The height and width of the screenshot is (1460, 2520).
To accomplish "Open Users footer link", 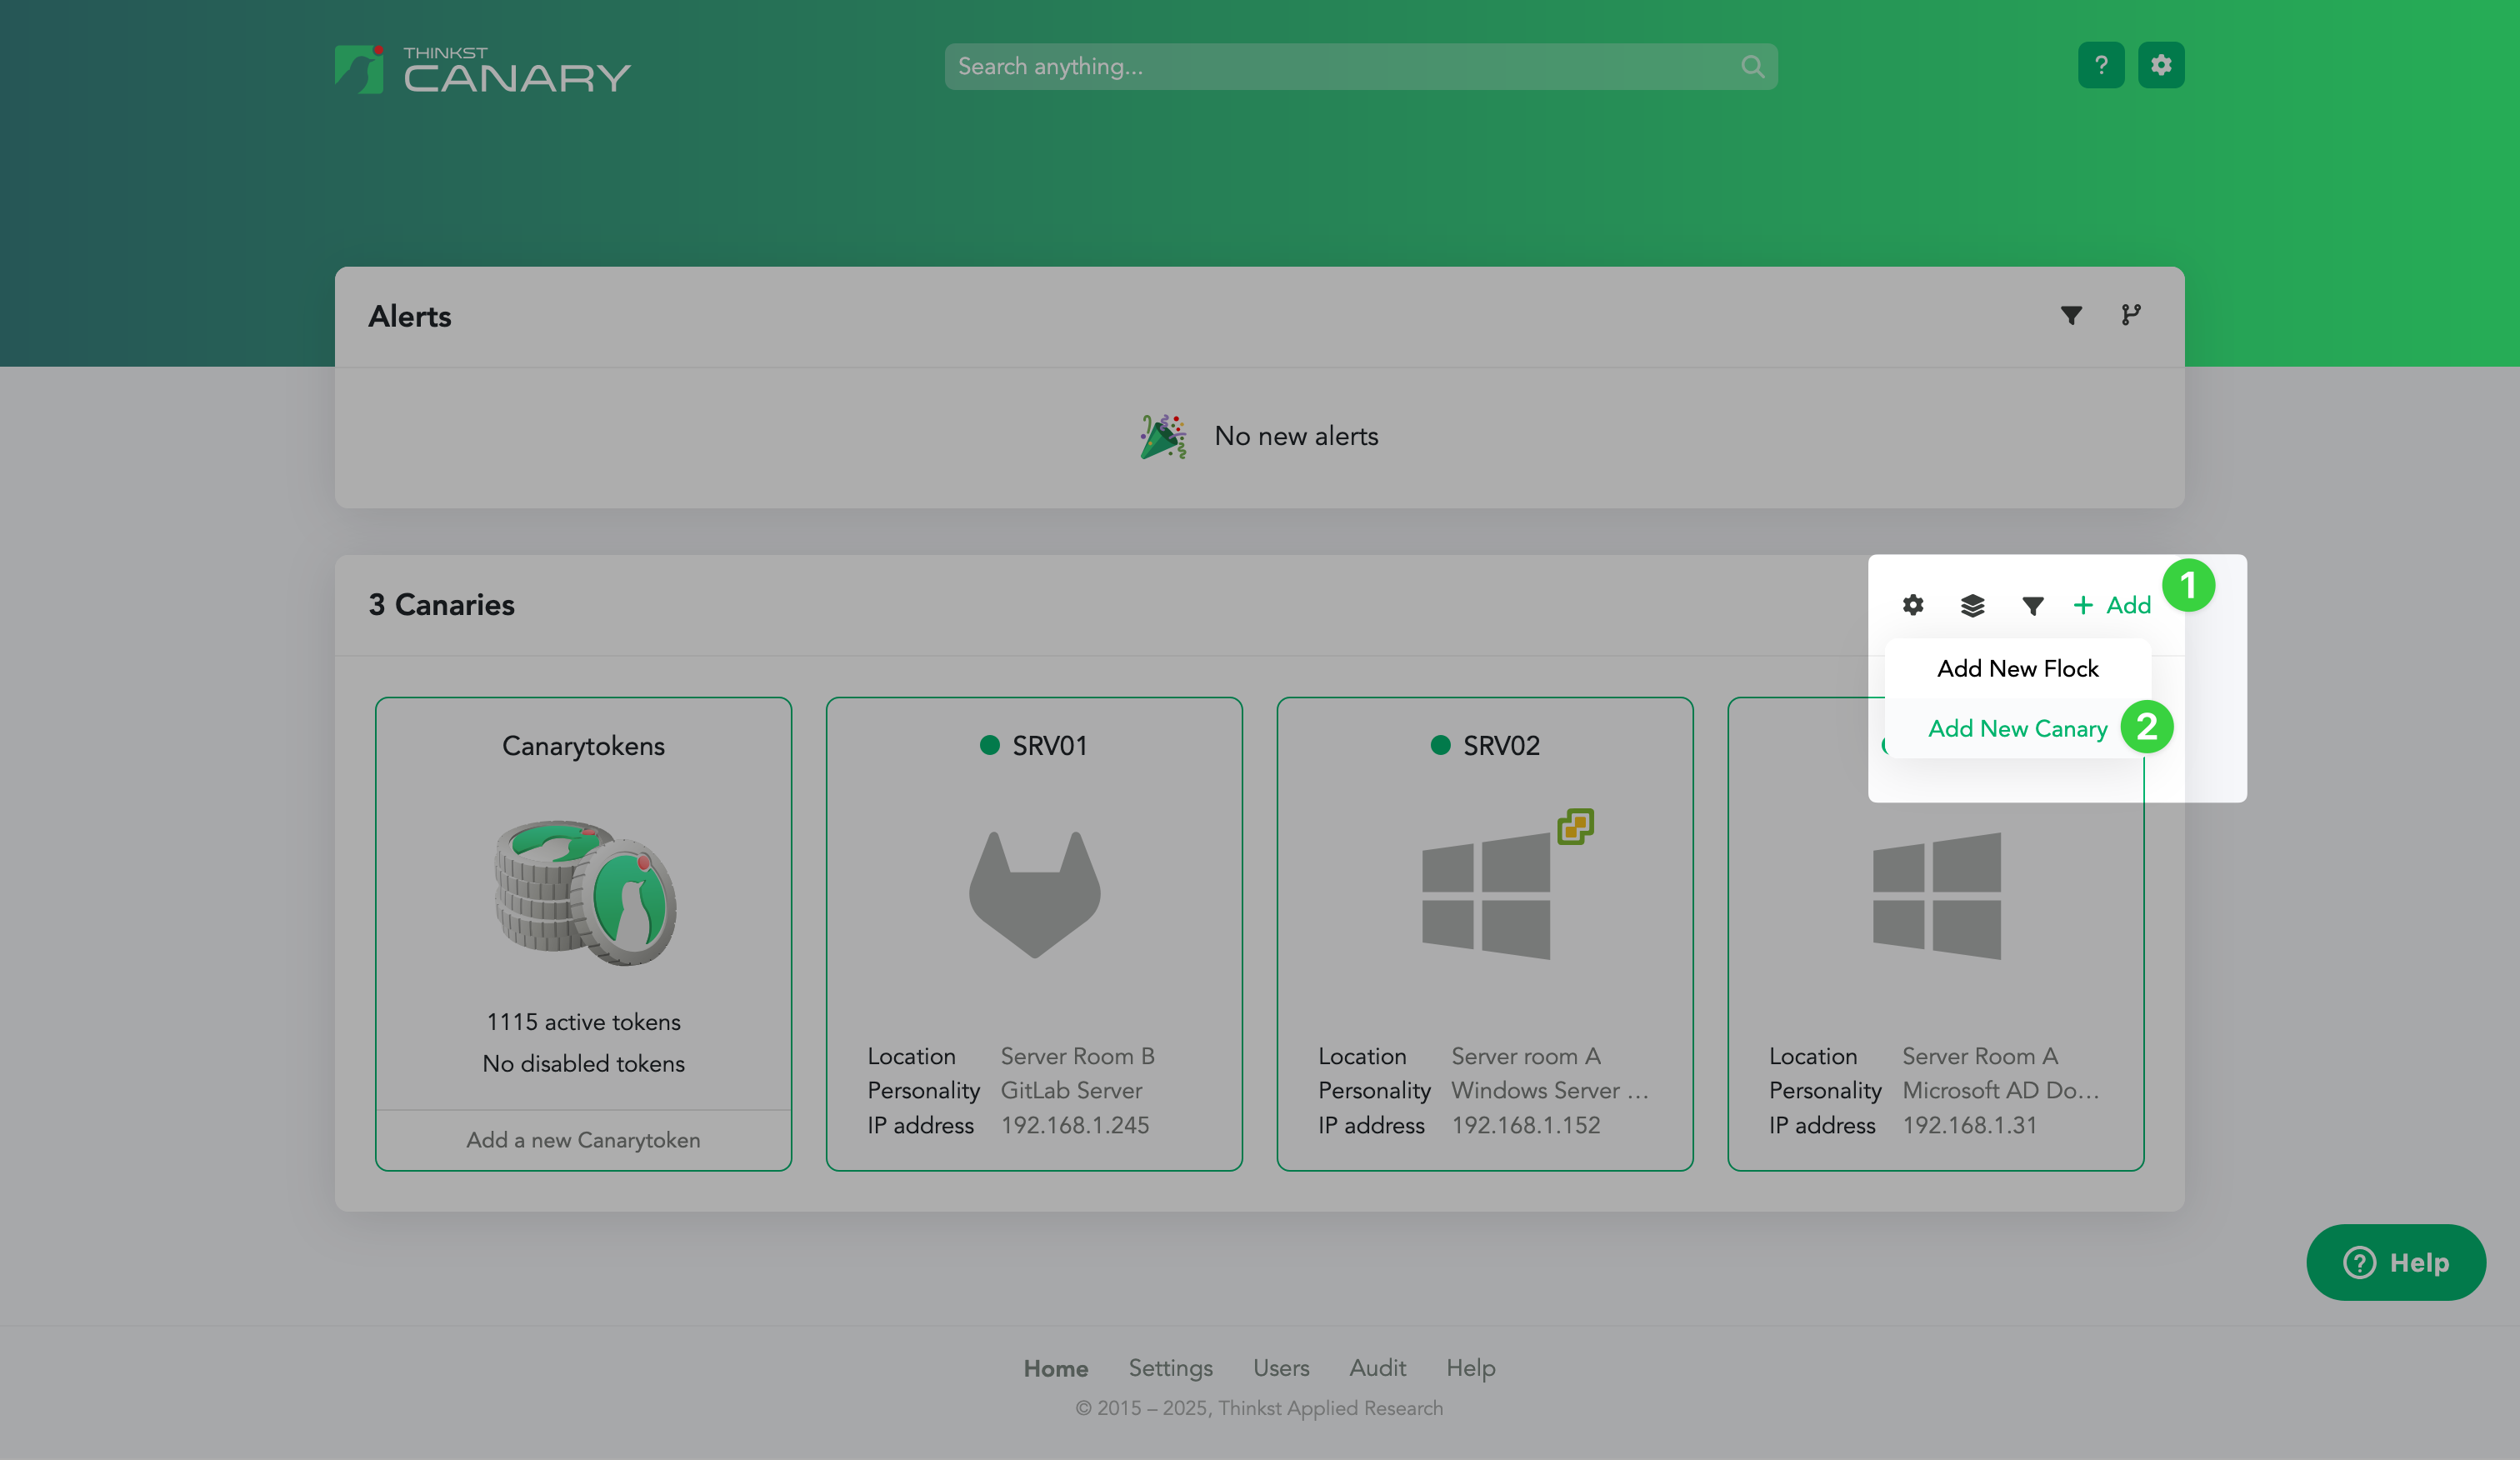I will click(1280, 1368).
